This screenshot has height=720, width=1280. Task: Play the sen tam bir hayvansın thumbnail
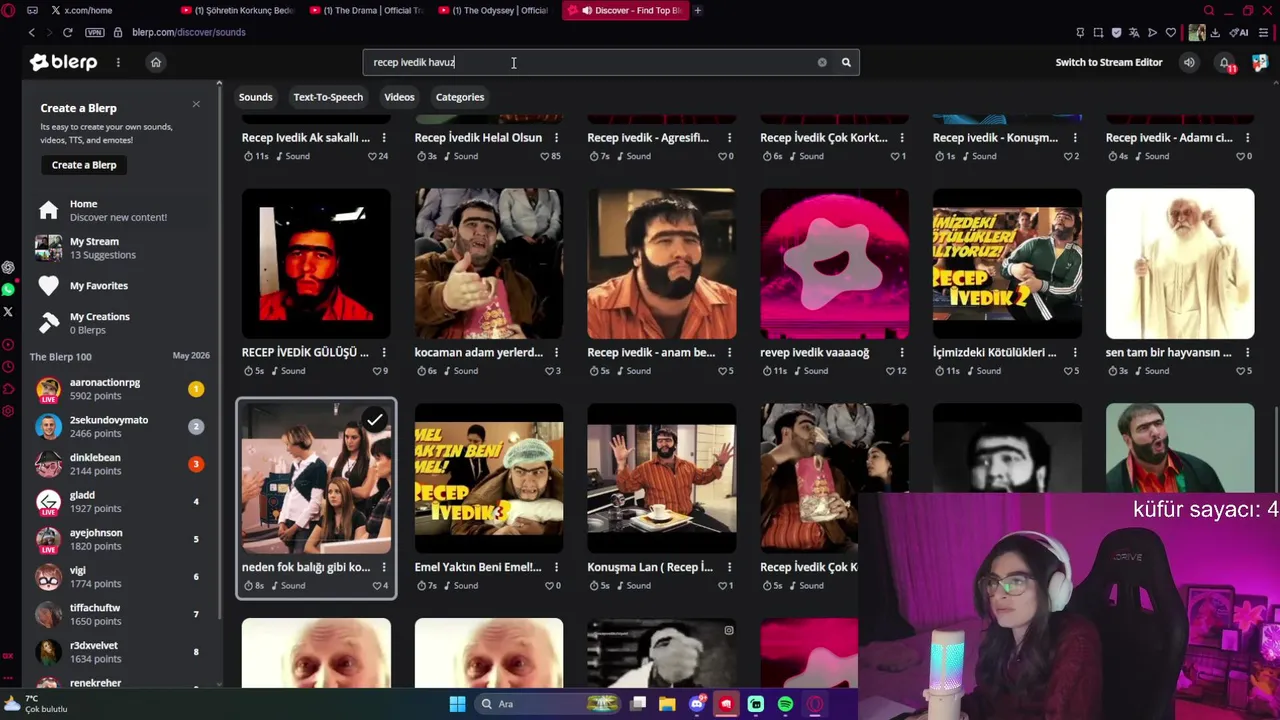[1180, 264]
